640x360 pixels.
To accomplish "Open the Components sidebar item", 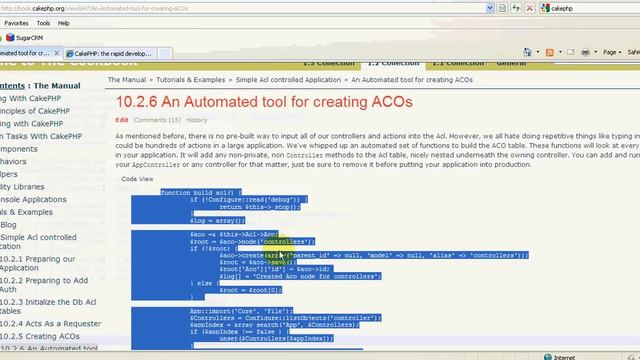I will point(19,149).
